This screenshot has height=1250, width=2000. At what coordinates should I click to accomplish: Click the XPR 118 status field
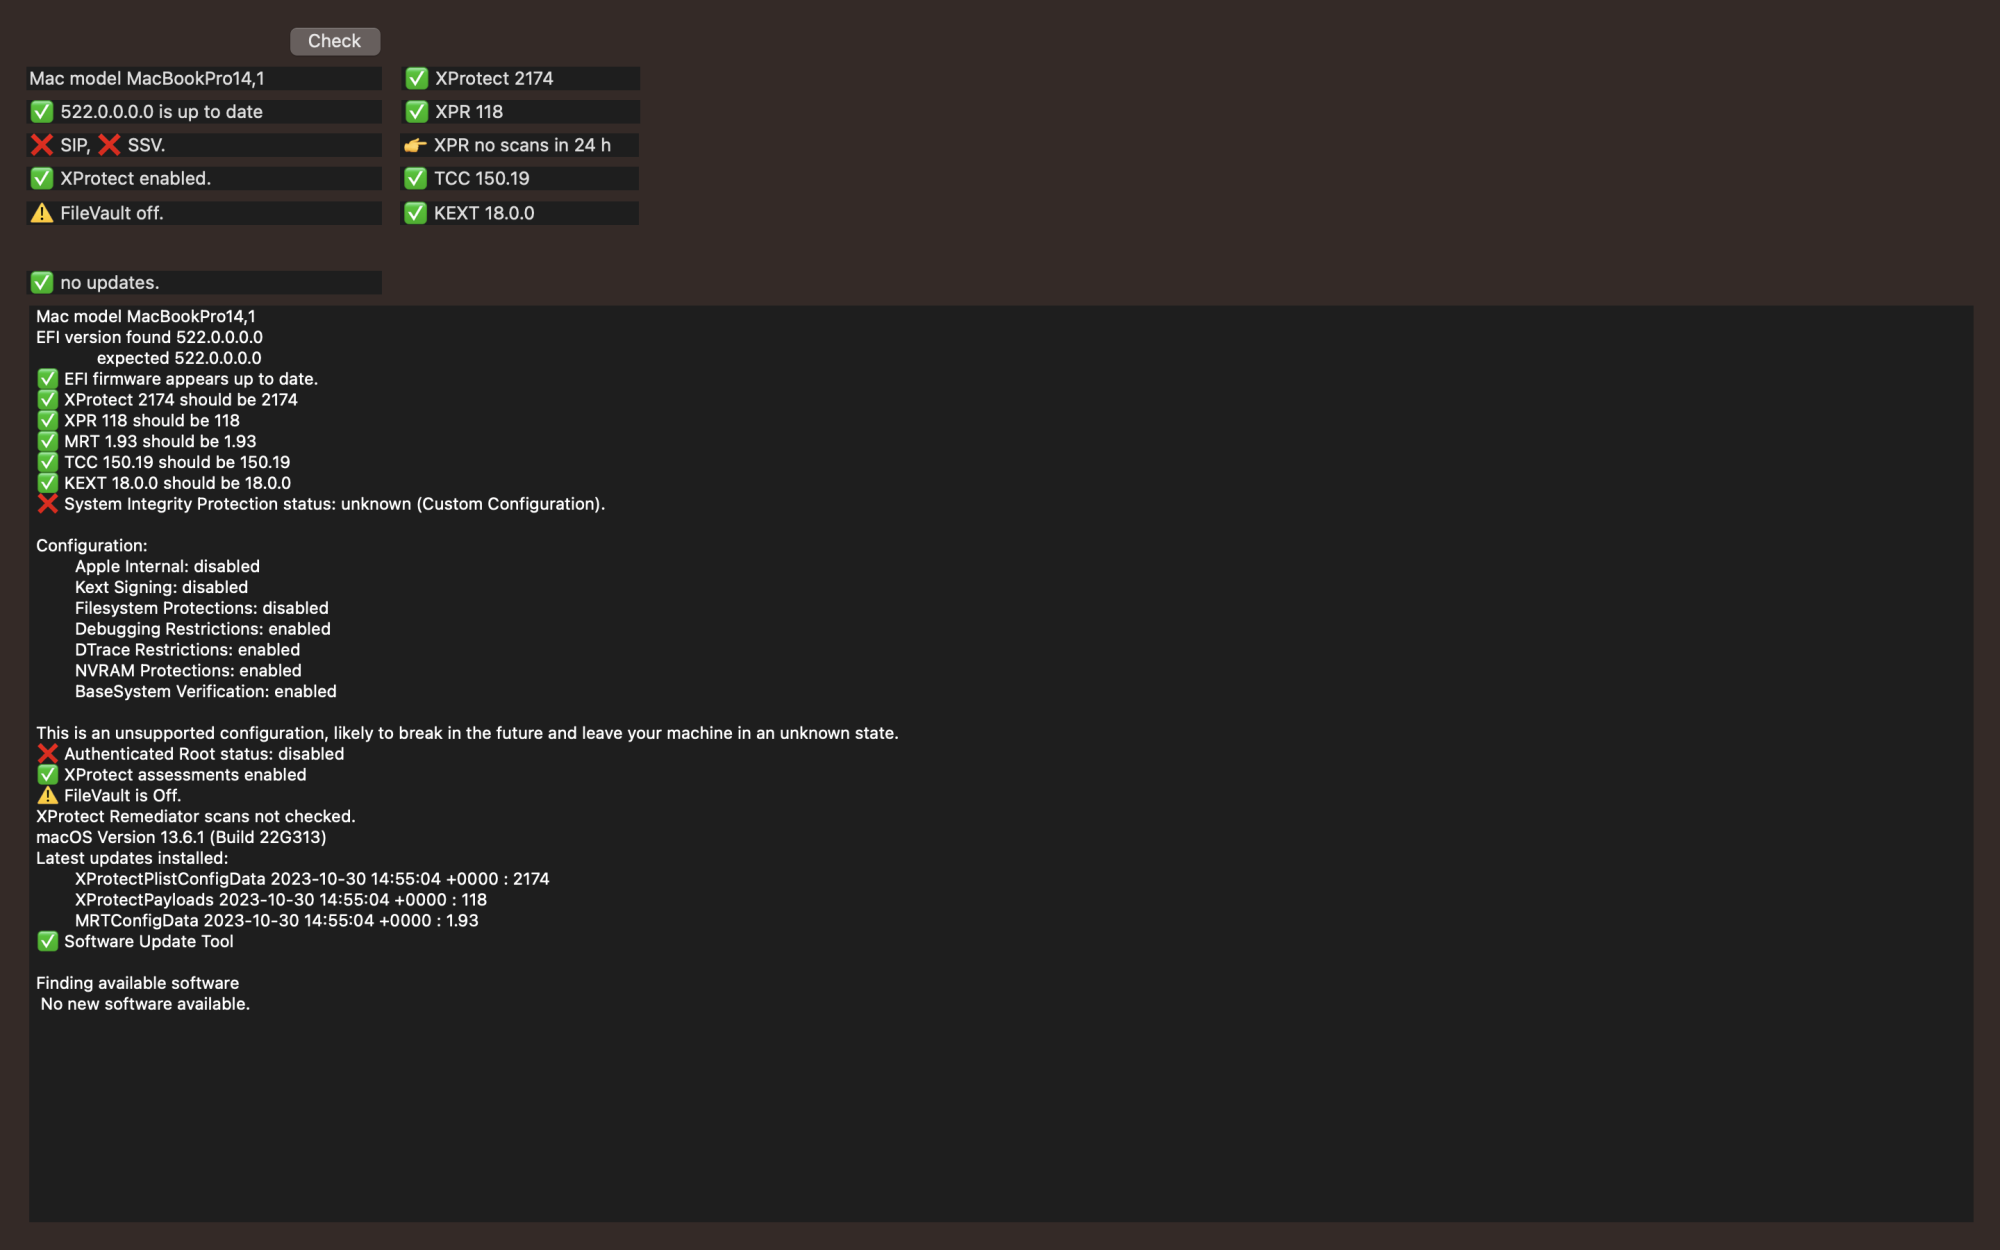520,112
